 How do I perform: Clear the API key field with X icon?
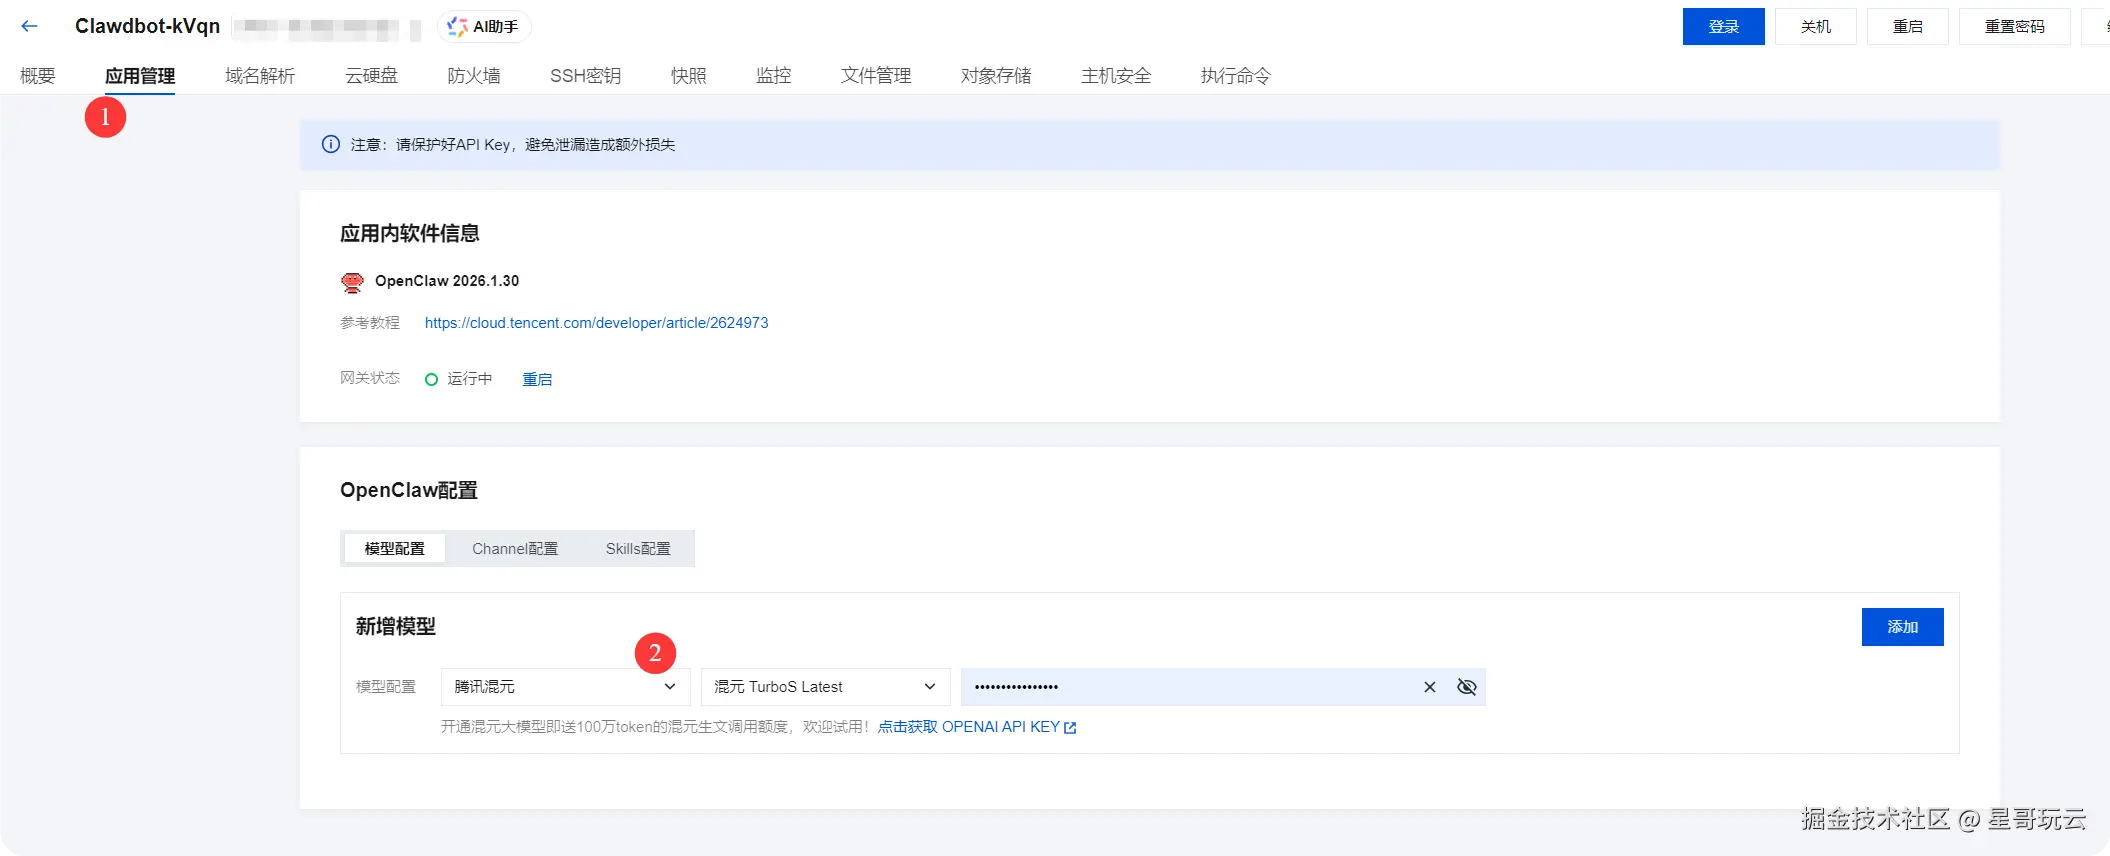[x=1430, y=687]
